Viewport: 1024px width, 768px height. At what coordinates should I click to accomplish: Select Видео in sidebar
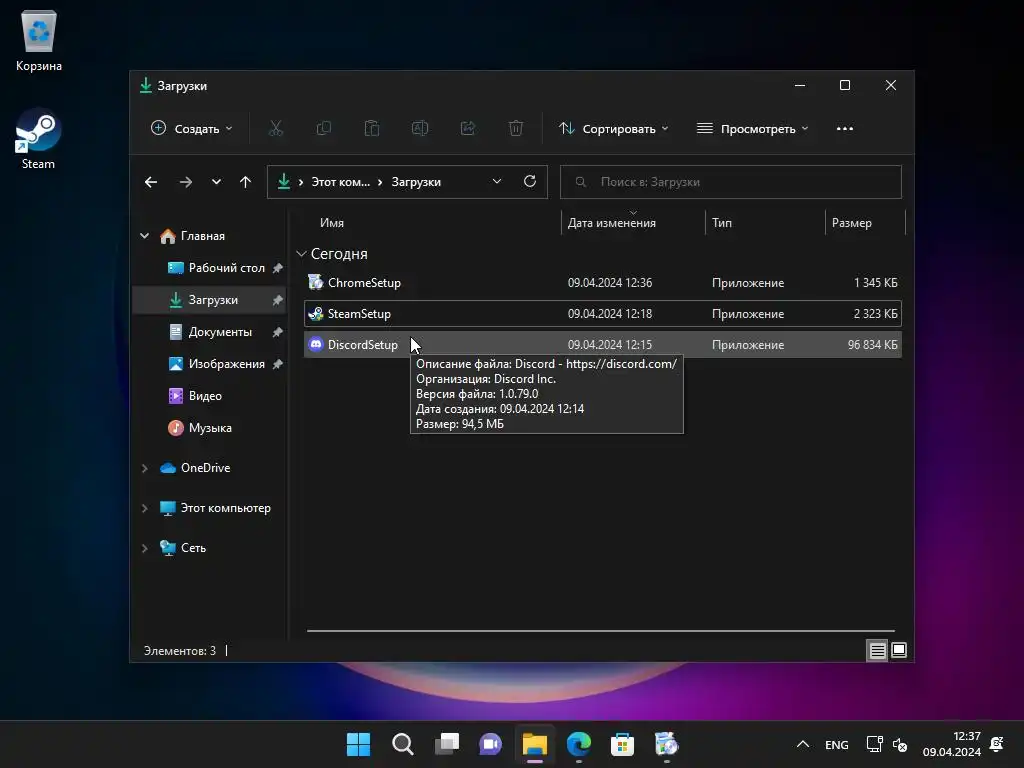(209, 396)
